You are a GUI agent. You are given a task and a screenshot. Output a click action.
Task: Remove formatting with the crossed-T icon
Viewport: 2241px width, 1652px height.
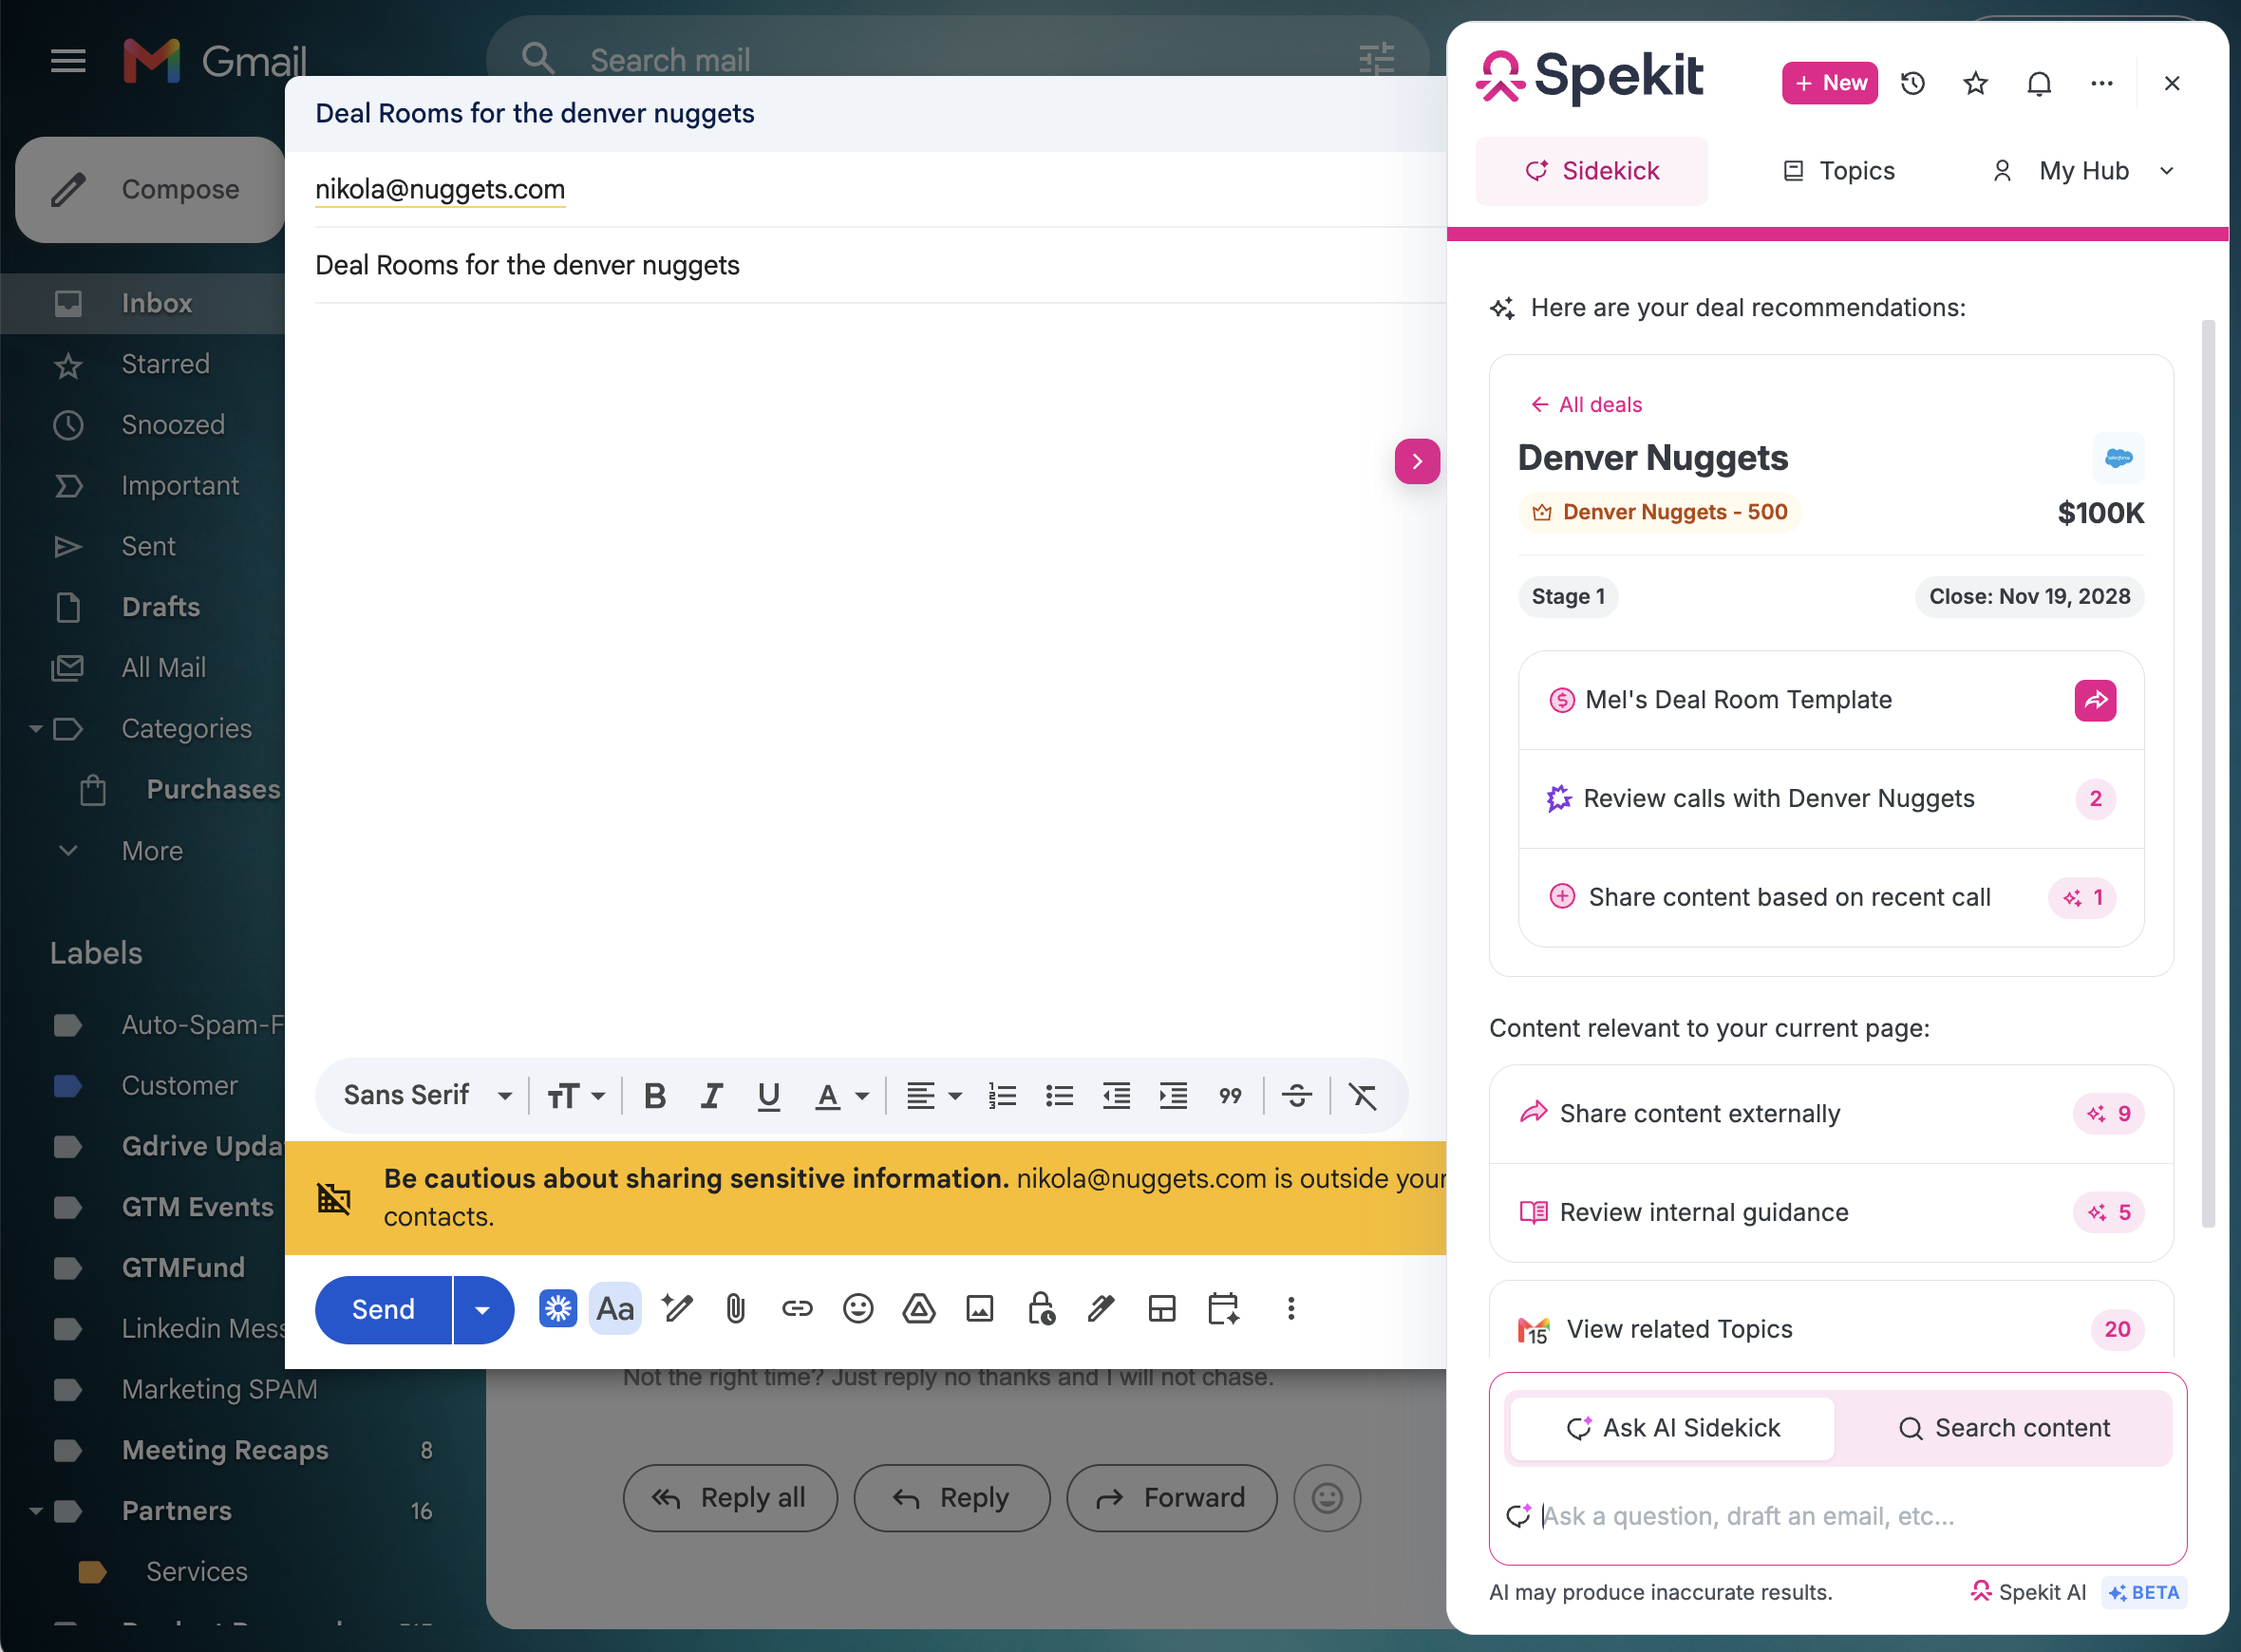click(1363, 1096)
